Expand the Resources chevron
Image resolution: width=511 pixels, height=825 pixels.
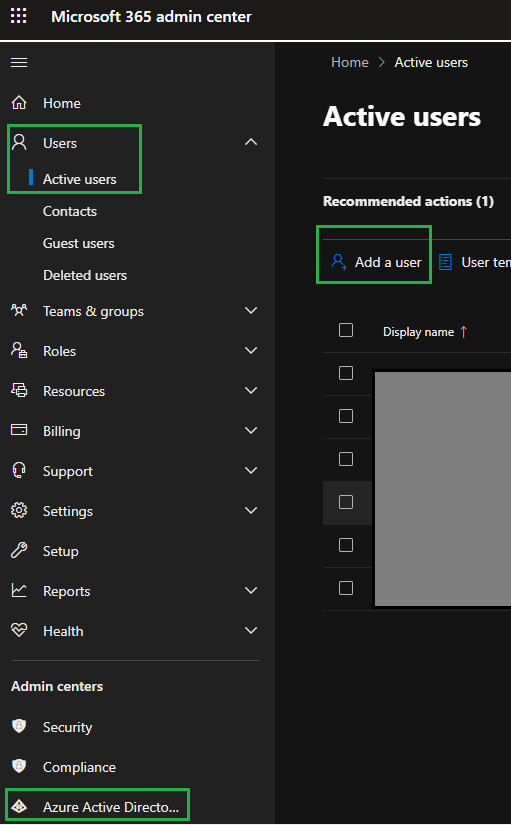point(251,390)
